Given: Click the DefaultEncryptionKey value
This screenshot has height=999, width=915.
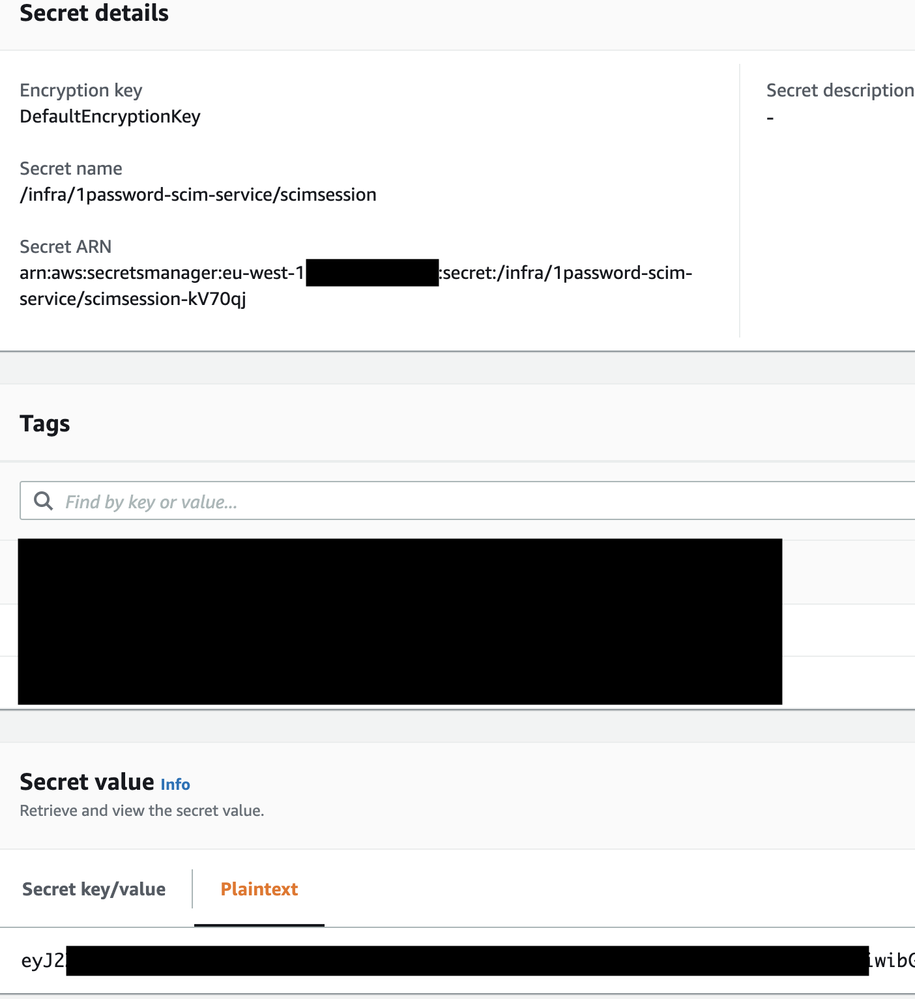Looking at the screenshot, I should pos(110,116).
